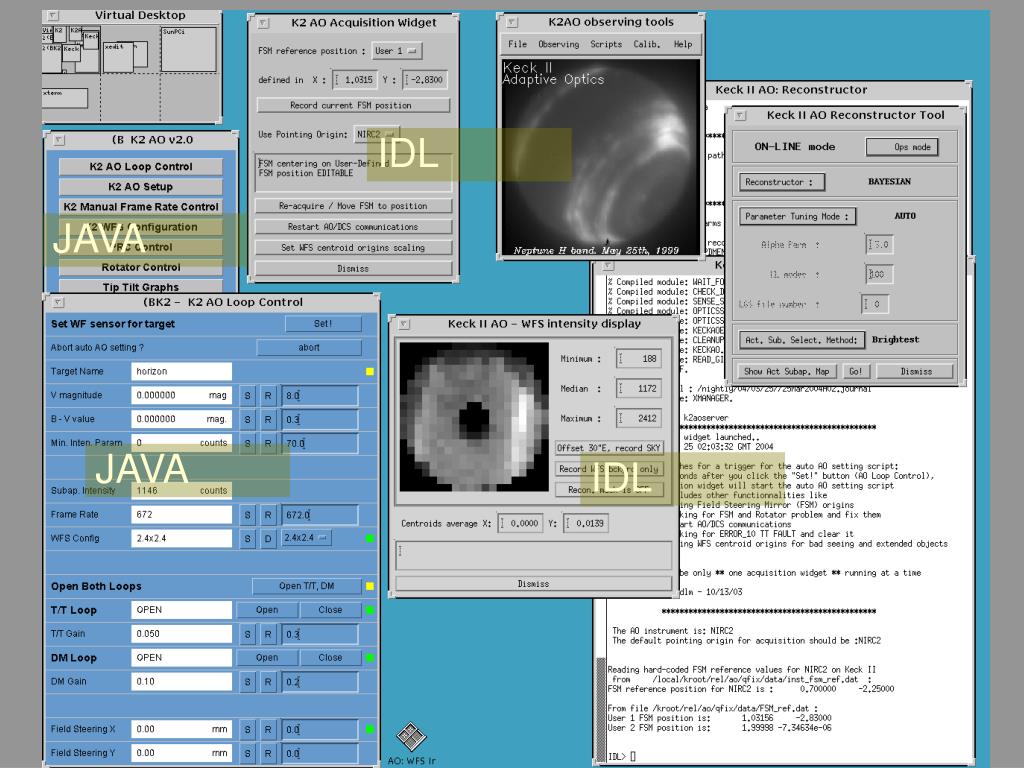Click the Neptune H band image in observing tools
The width and height of the screenshot is (1024, 768).
click(601, 157)
